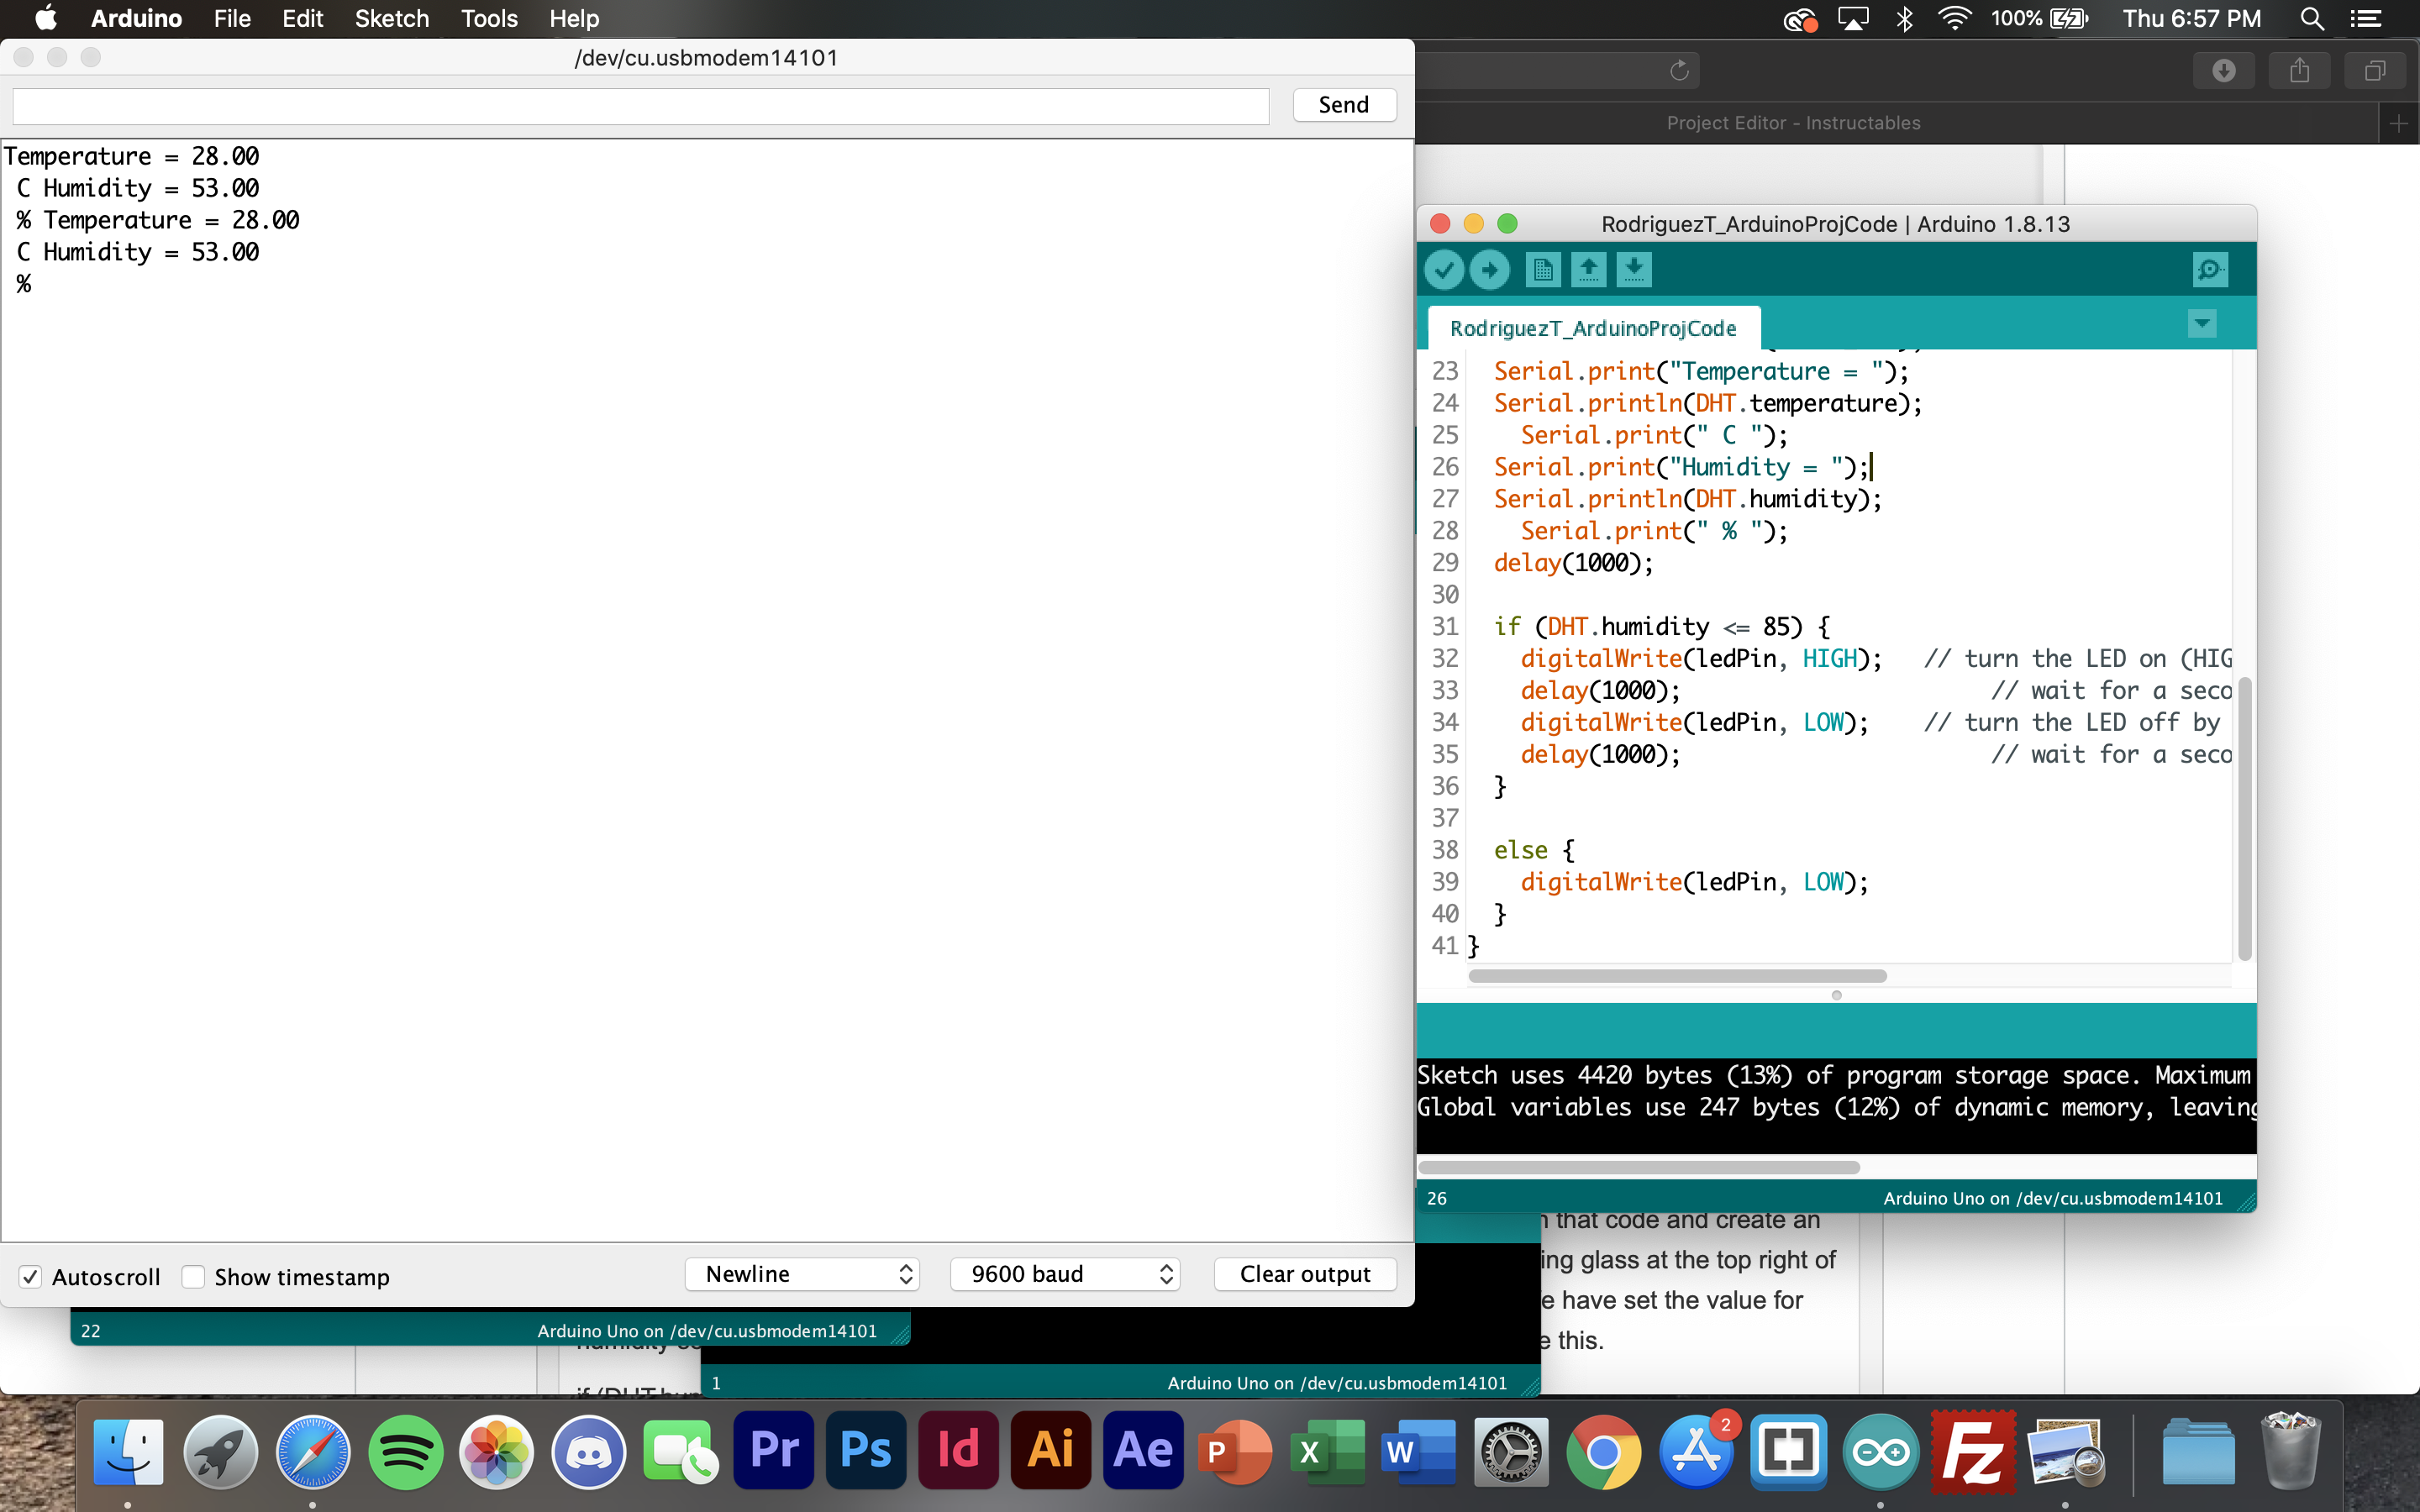Viewport: 2420px width, 1512px height.
Task: Click the Upload arrow button
Action: (x=1489, y=269)
